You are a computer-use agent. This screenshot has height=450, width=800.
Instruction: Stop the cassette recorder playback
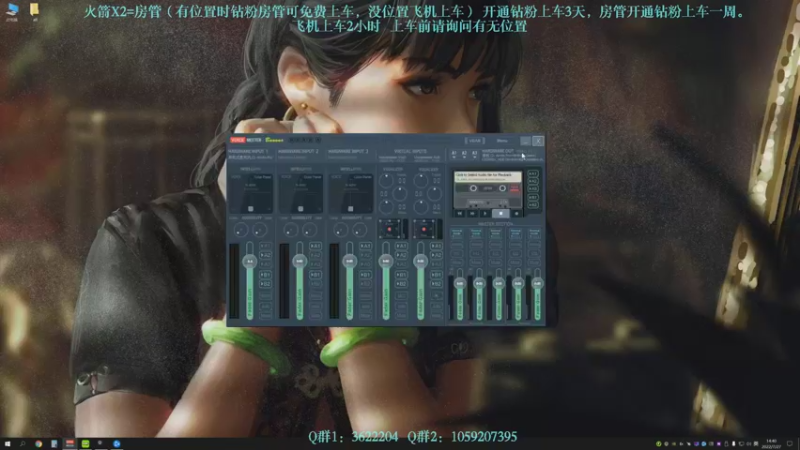tap(501, 213)
